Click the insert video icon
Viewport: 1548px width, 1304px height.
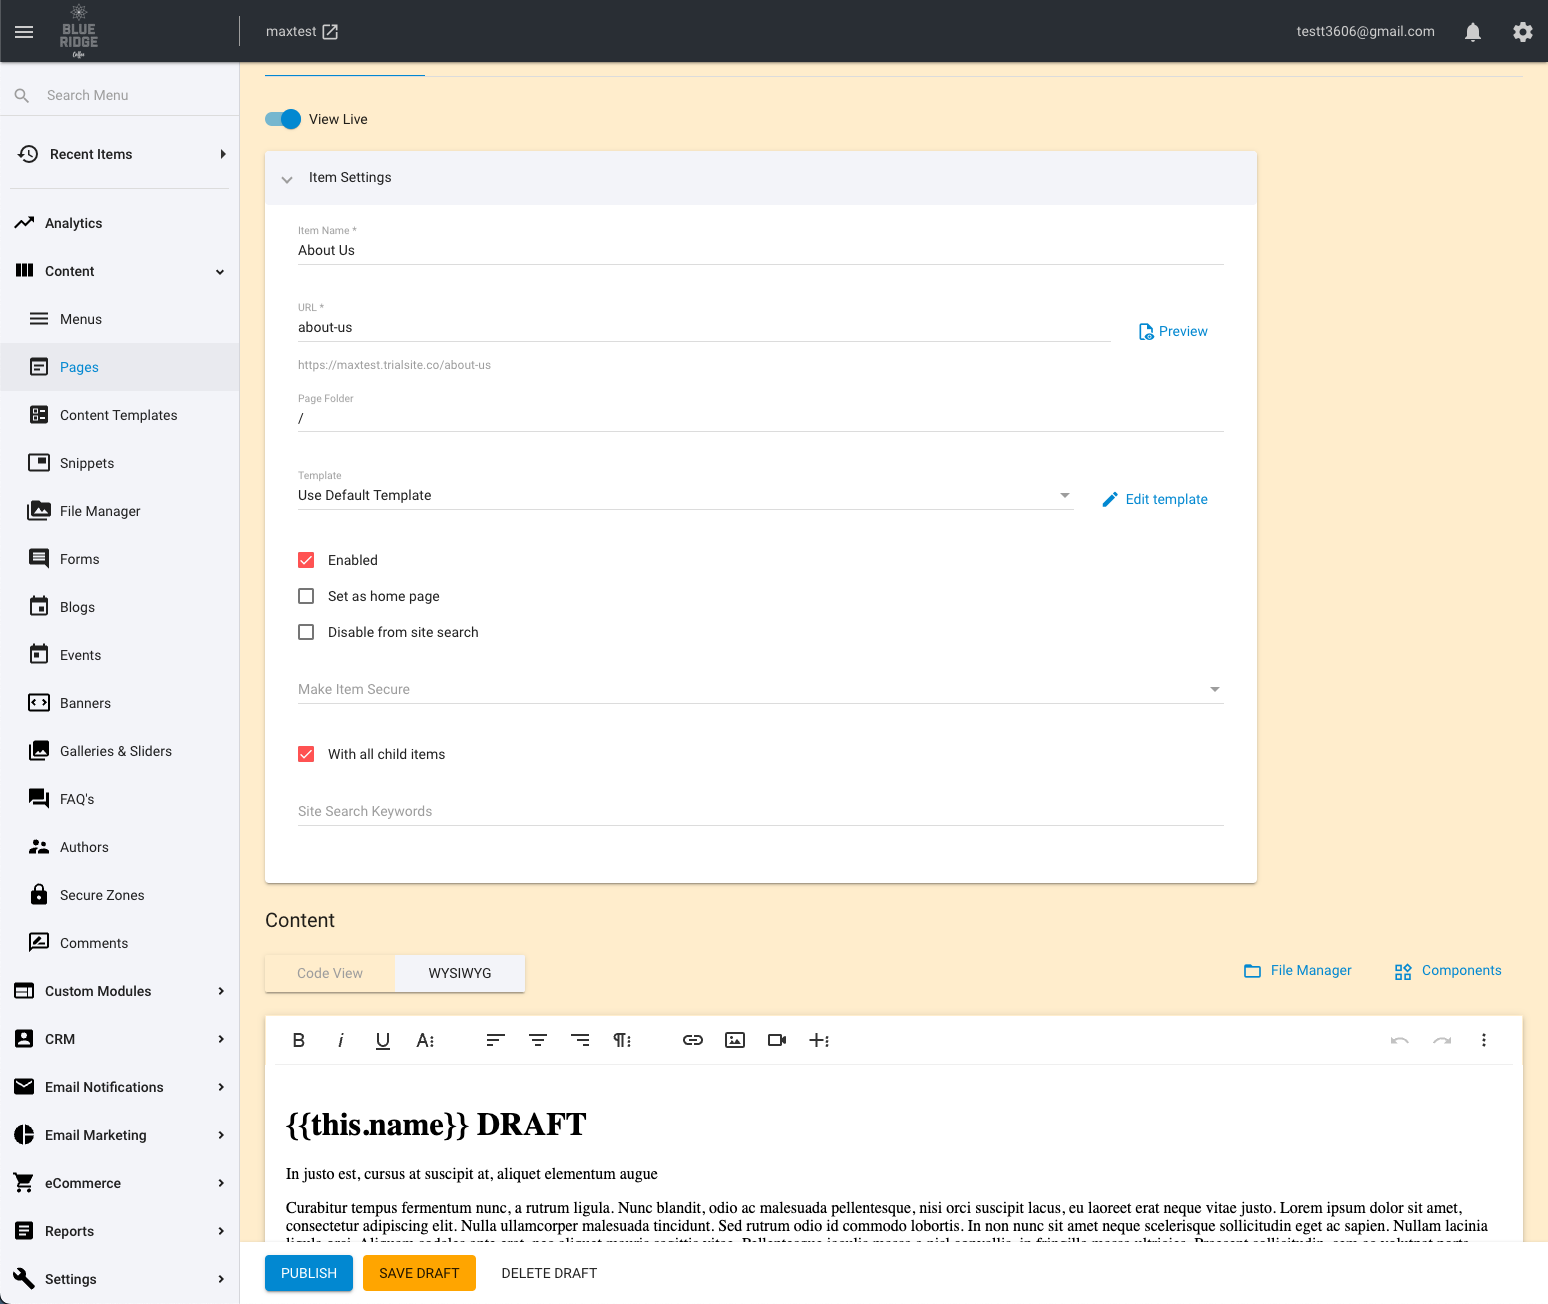tap(776, 1040)
